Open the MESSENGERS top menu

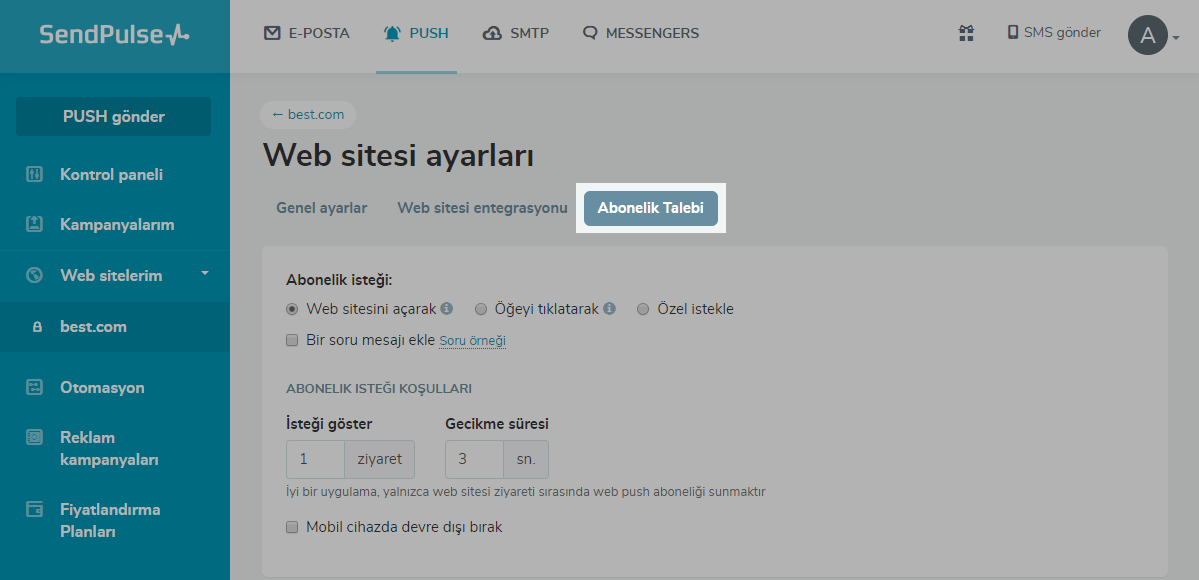[x=641, y=34]
